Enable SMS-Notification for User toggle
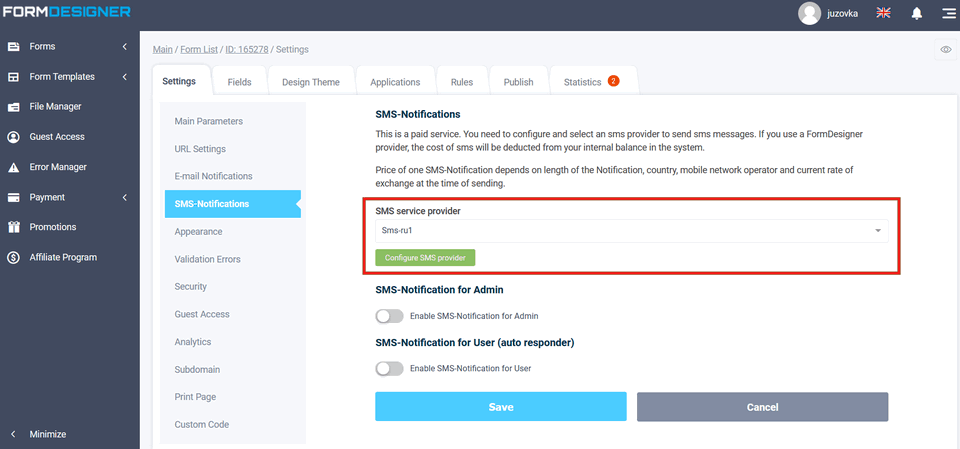Viewport: 960px width, 449px height. 389,368
